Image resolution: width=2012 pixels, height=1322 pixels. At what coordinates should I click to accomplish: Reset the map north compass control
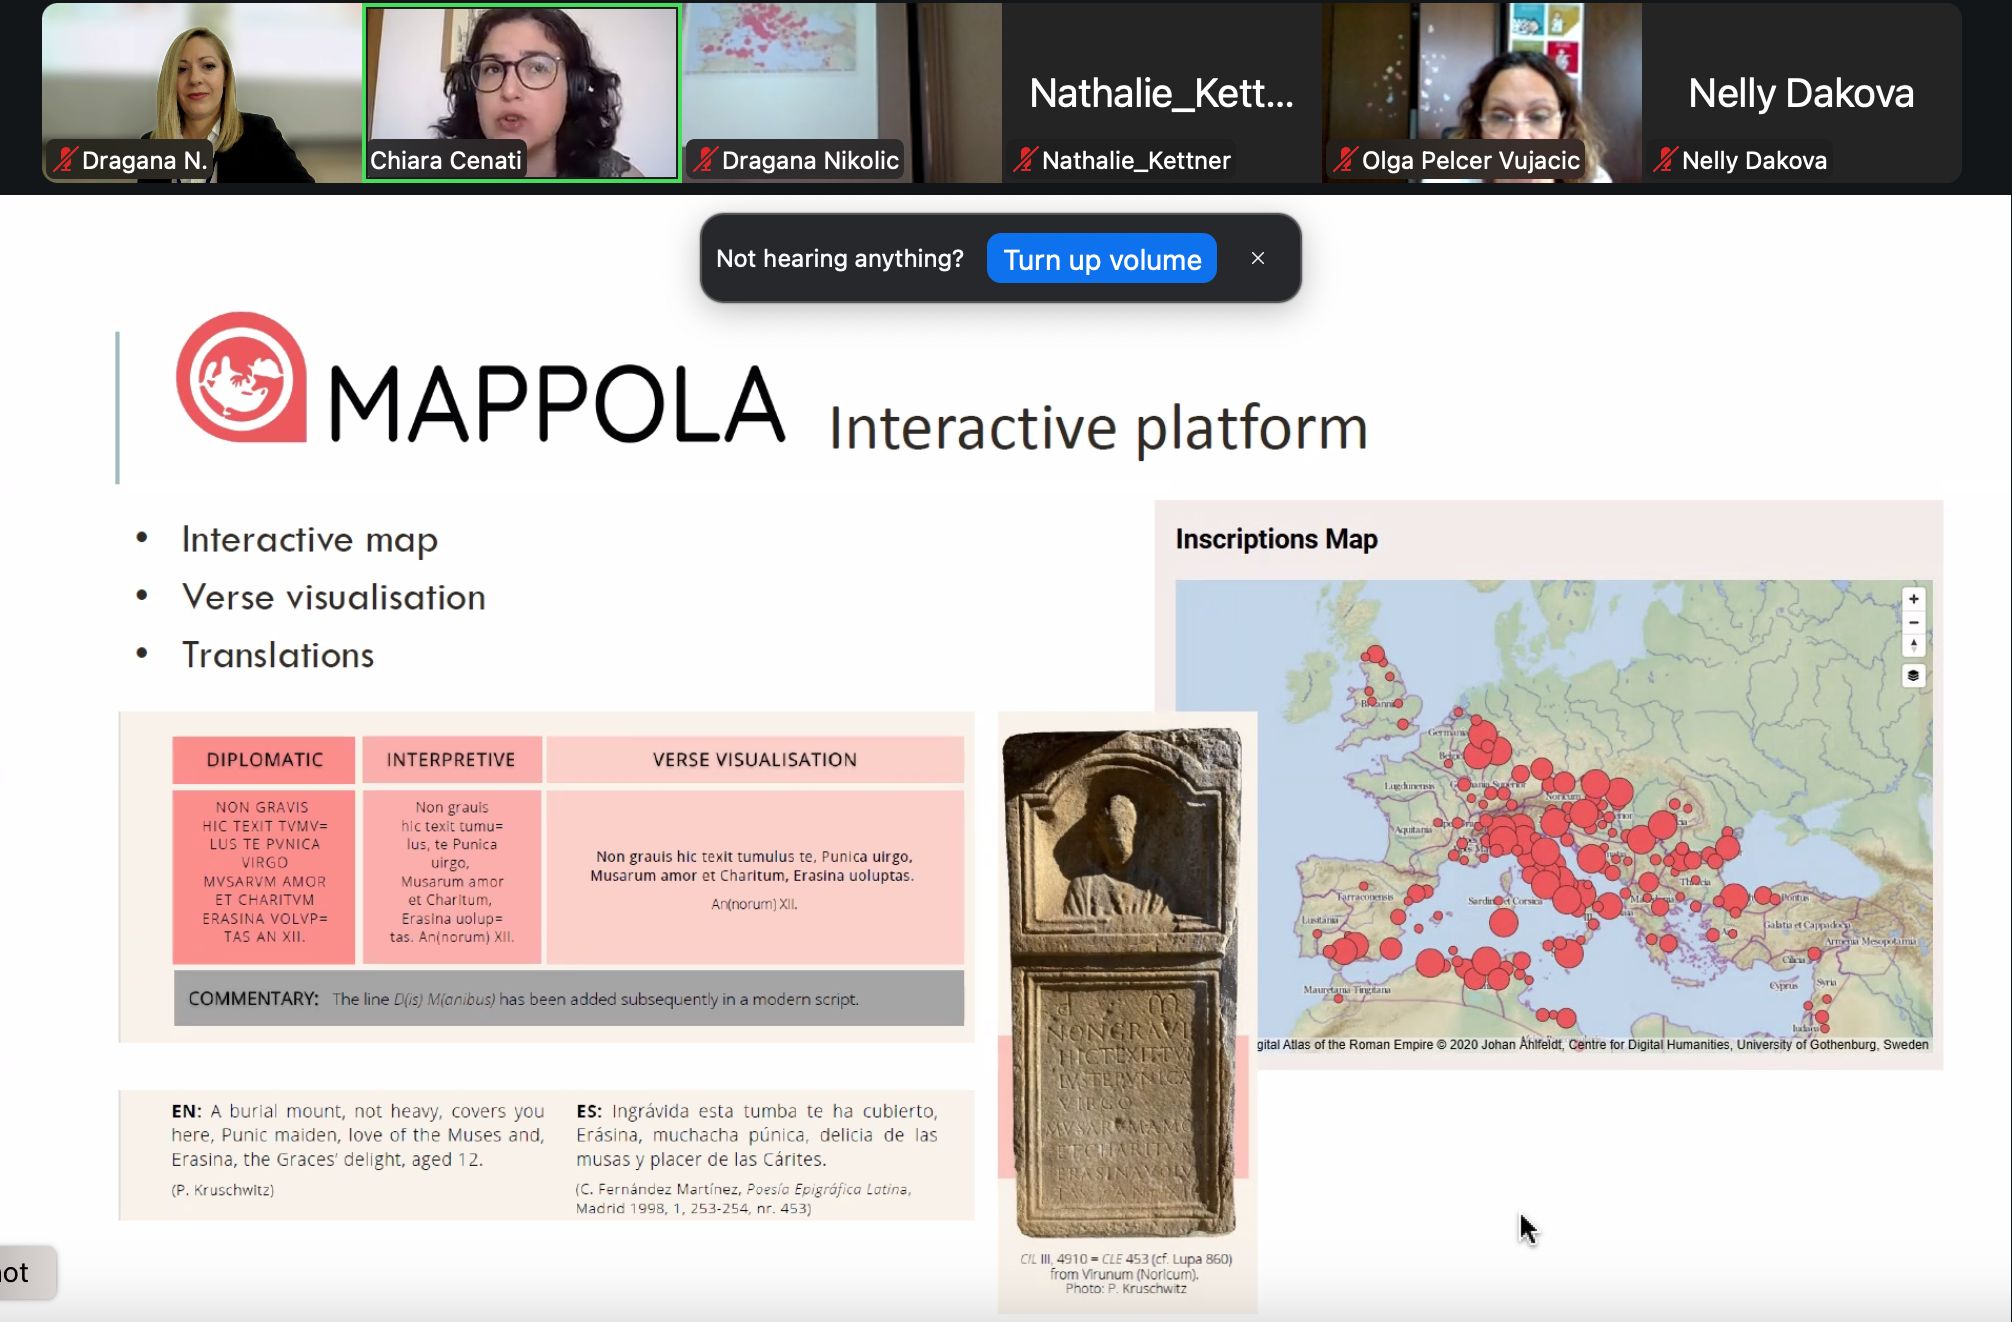[1913, 645]
